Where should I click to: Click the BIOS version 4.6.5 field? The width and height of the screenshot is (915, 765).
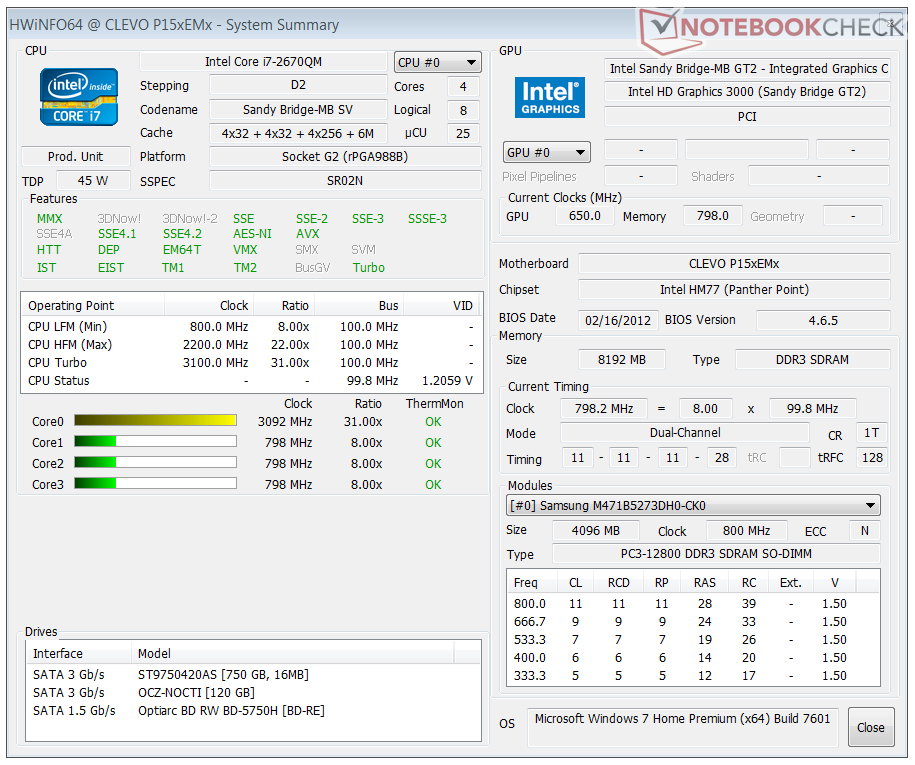tap(823, 320)
